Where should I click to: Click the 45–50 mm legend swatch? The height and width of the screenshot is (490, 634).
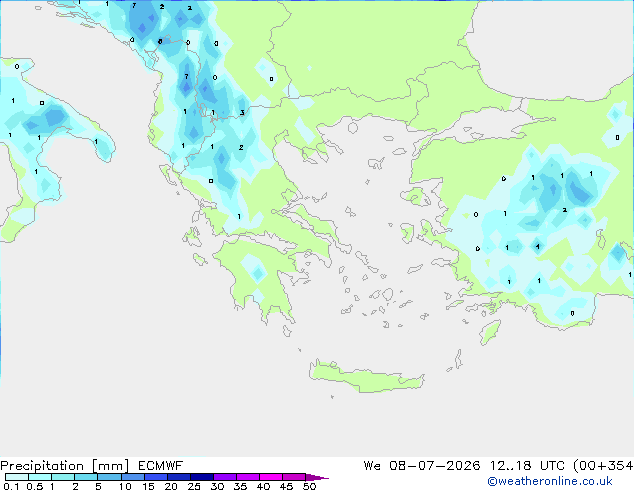294,477
